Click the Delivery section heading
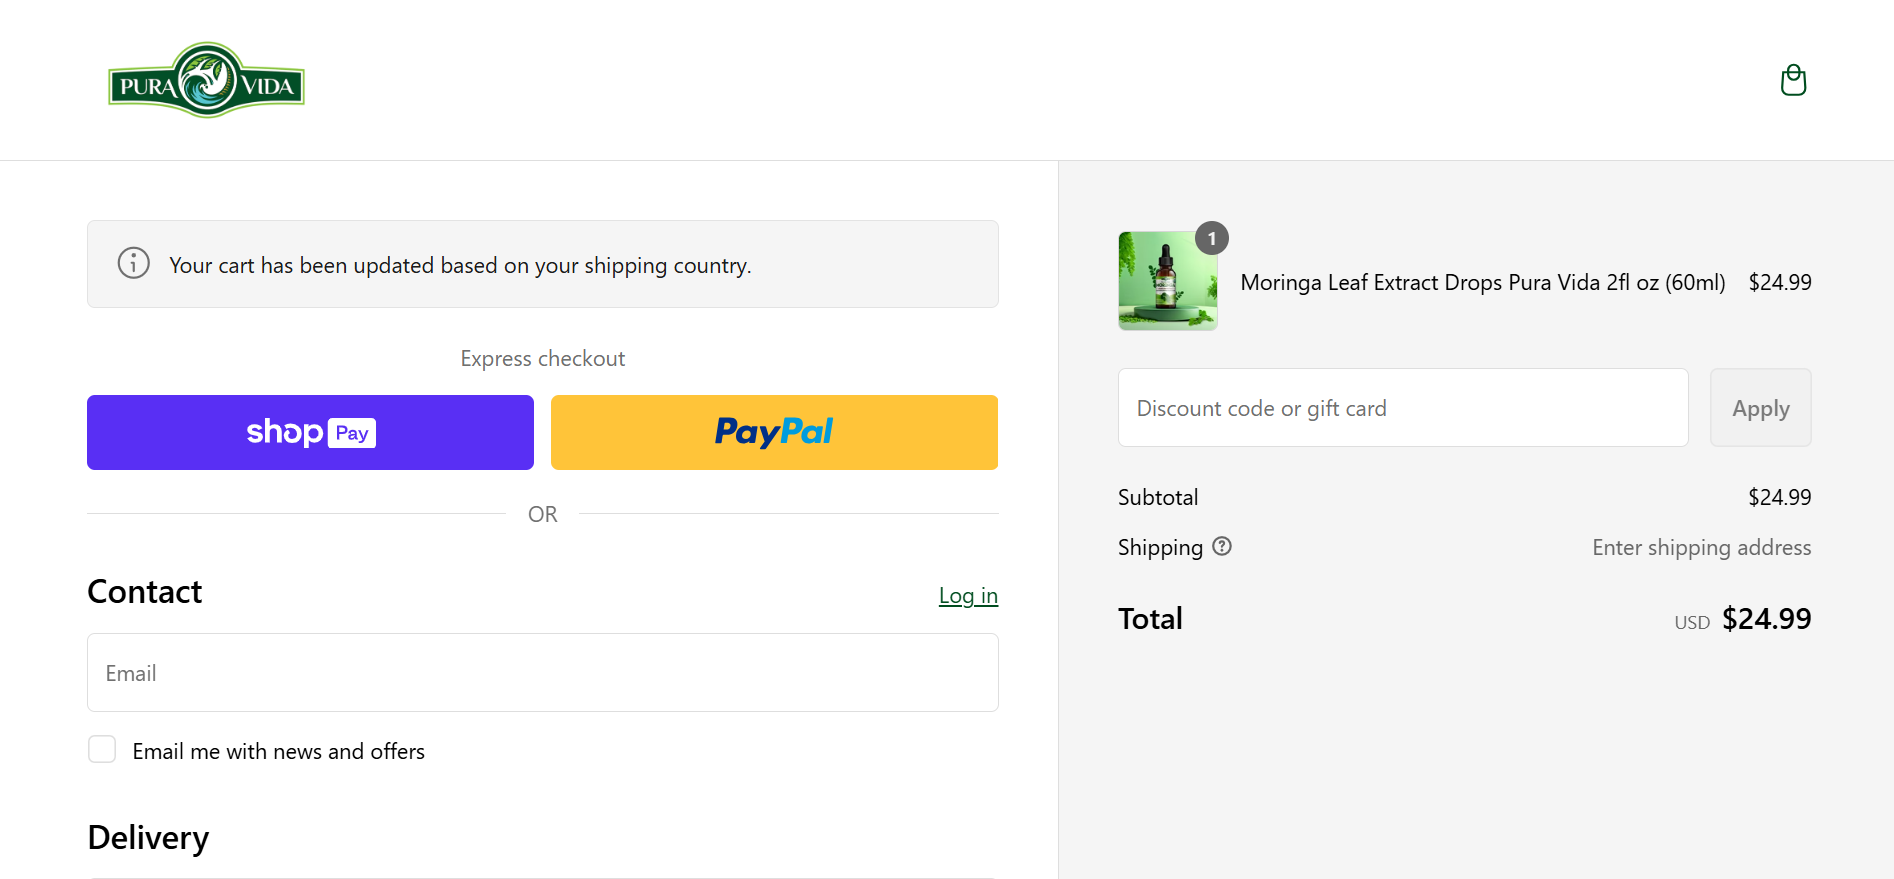 pos(148,837)
